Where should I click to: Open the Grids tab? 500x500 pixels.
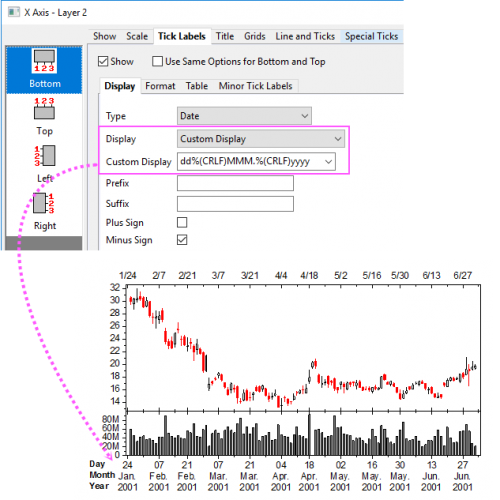point(255,36)
